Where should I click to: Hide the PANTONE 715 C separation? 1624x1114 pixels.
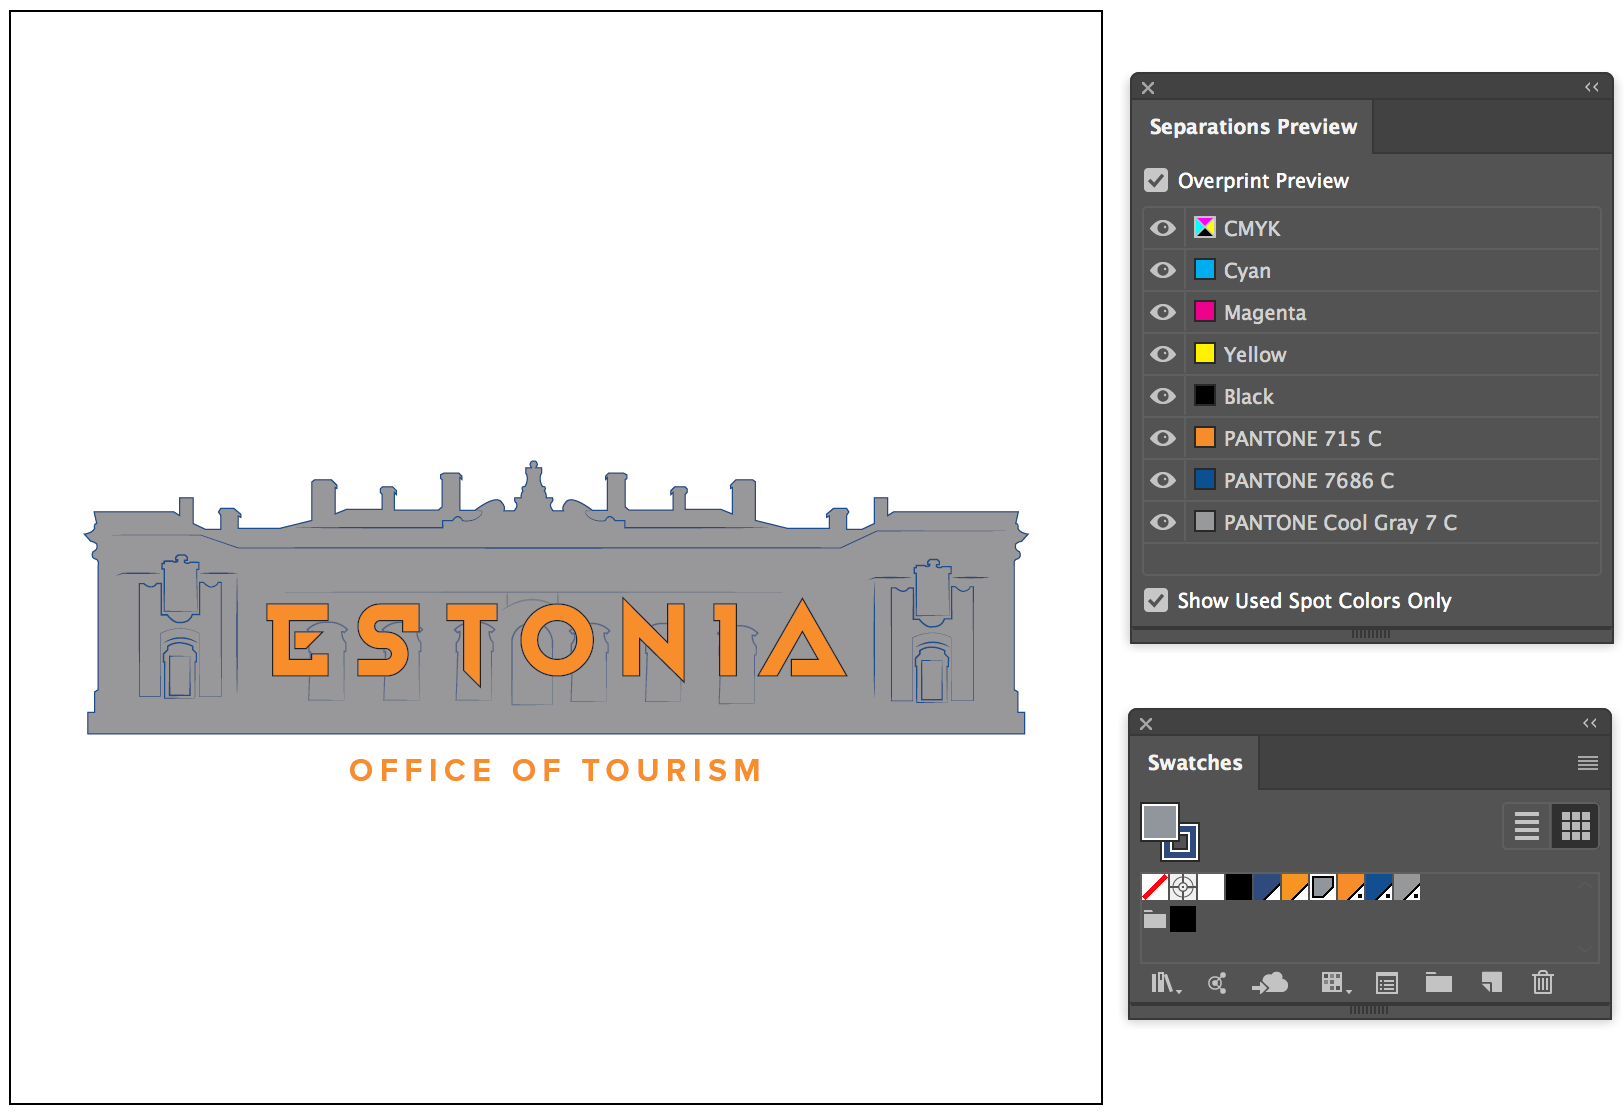1163,438
